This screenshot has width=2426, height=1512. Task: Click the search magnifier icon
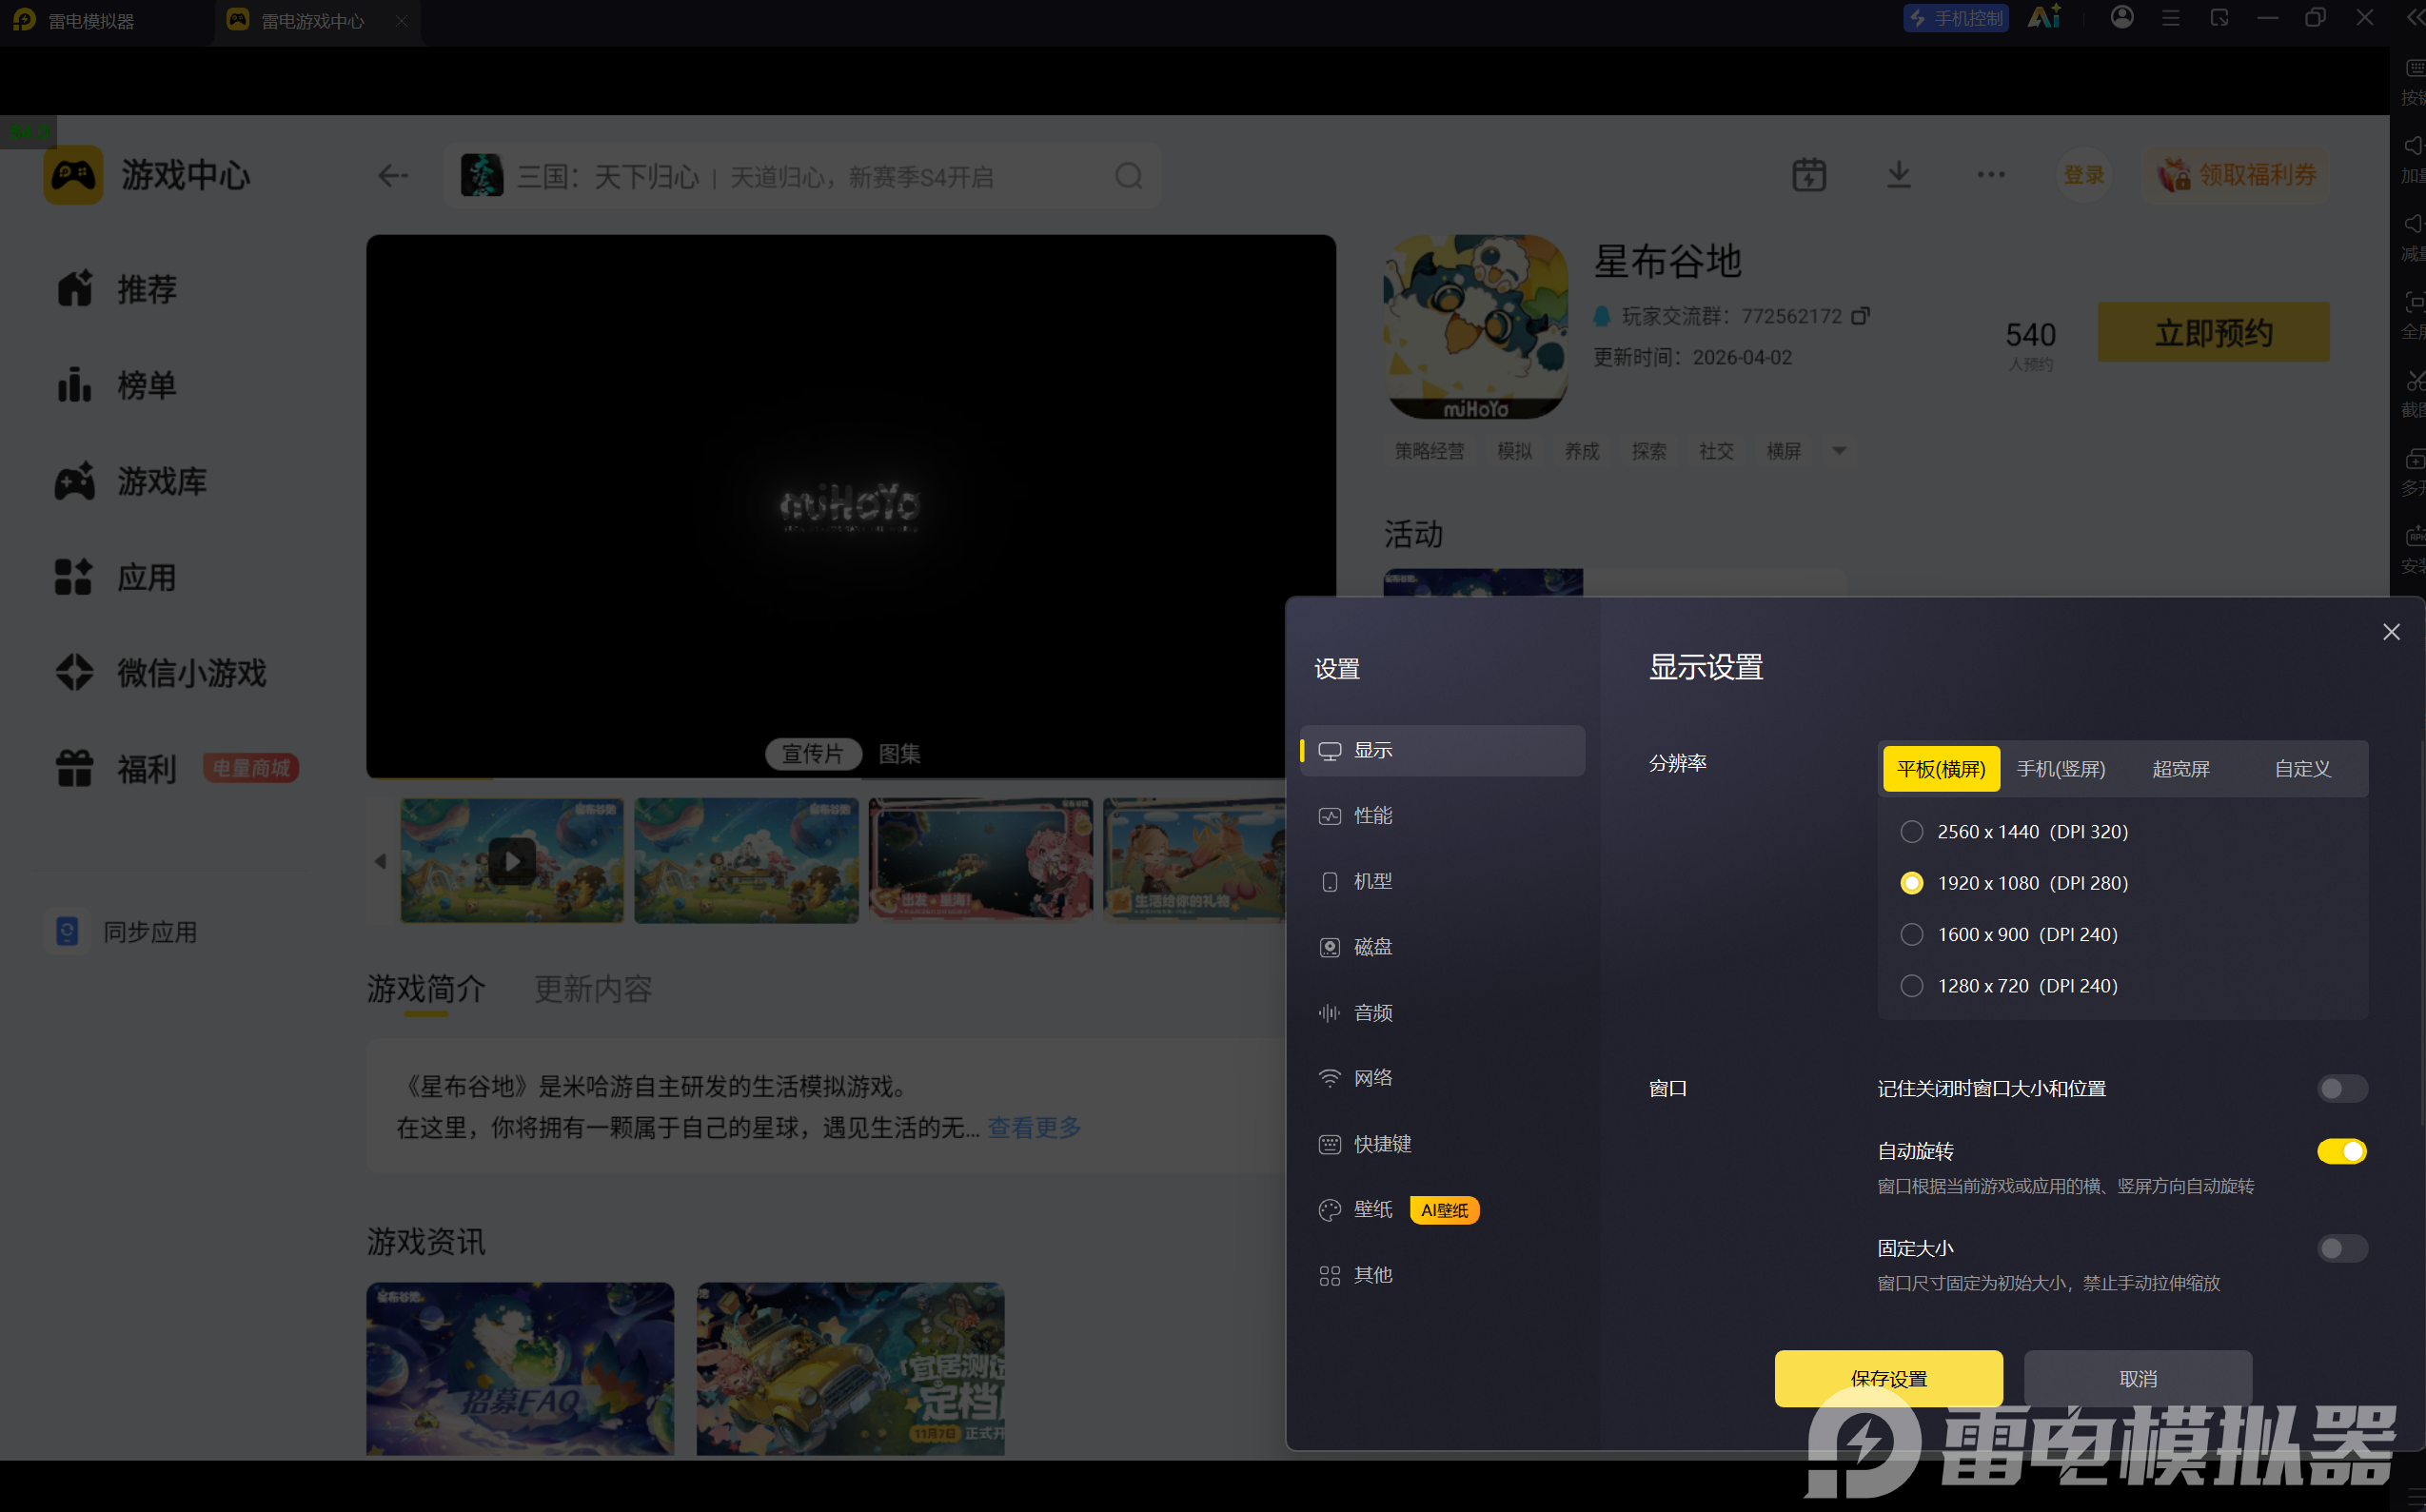(1128, 176)
